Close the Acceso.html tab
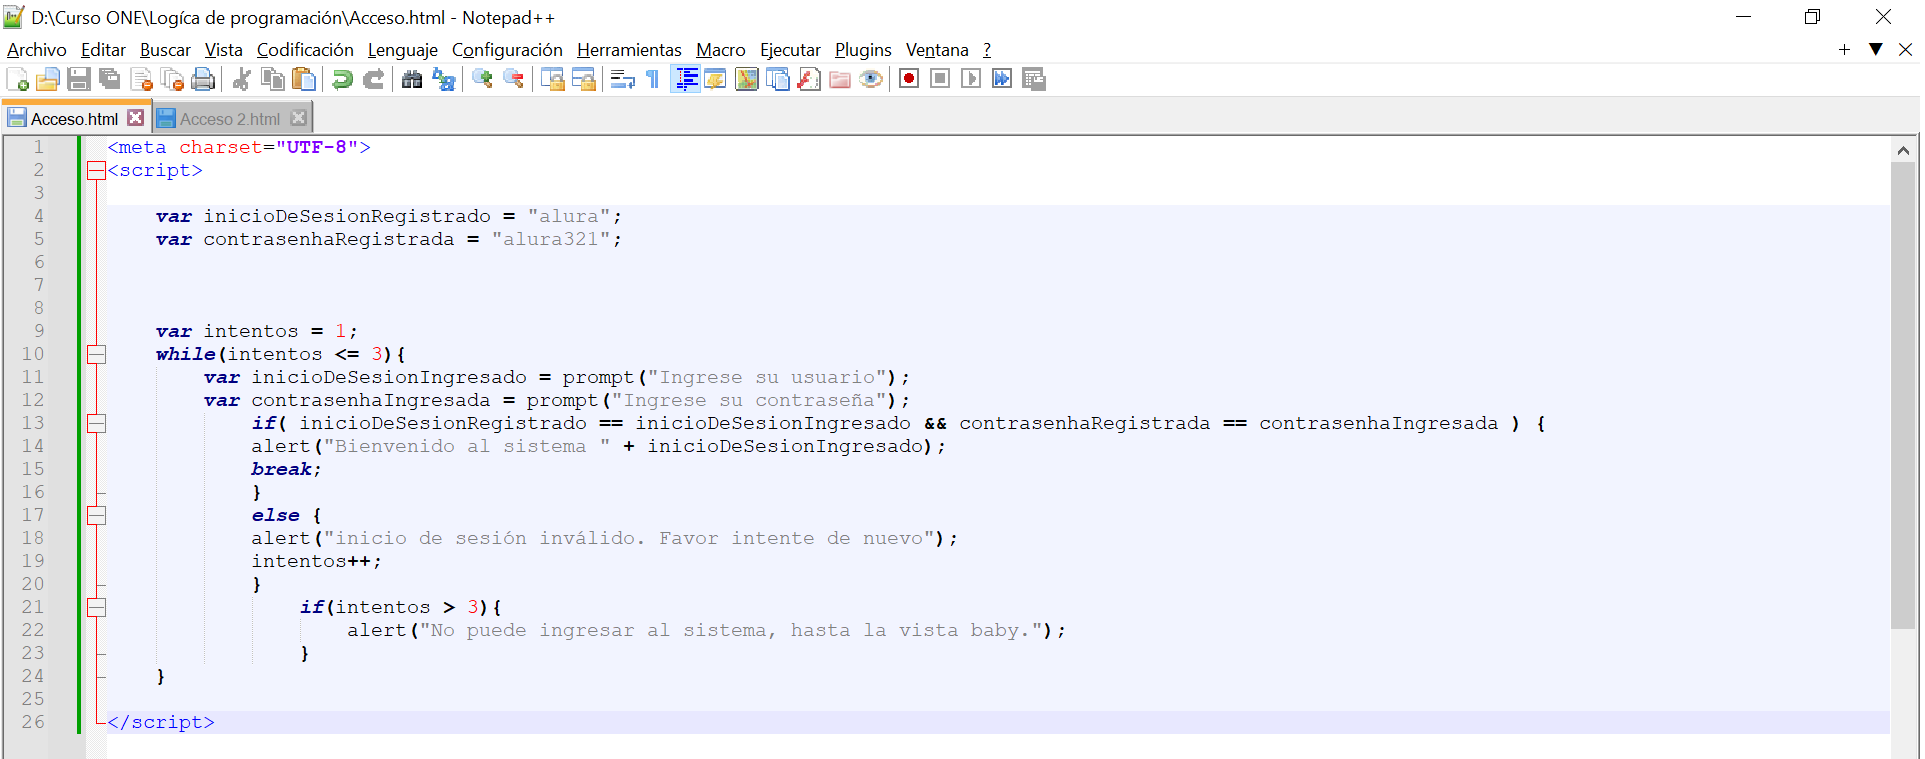The height and width of the screenshot is (759, 1925). pos(136,118)
